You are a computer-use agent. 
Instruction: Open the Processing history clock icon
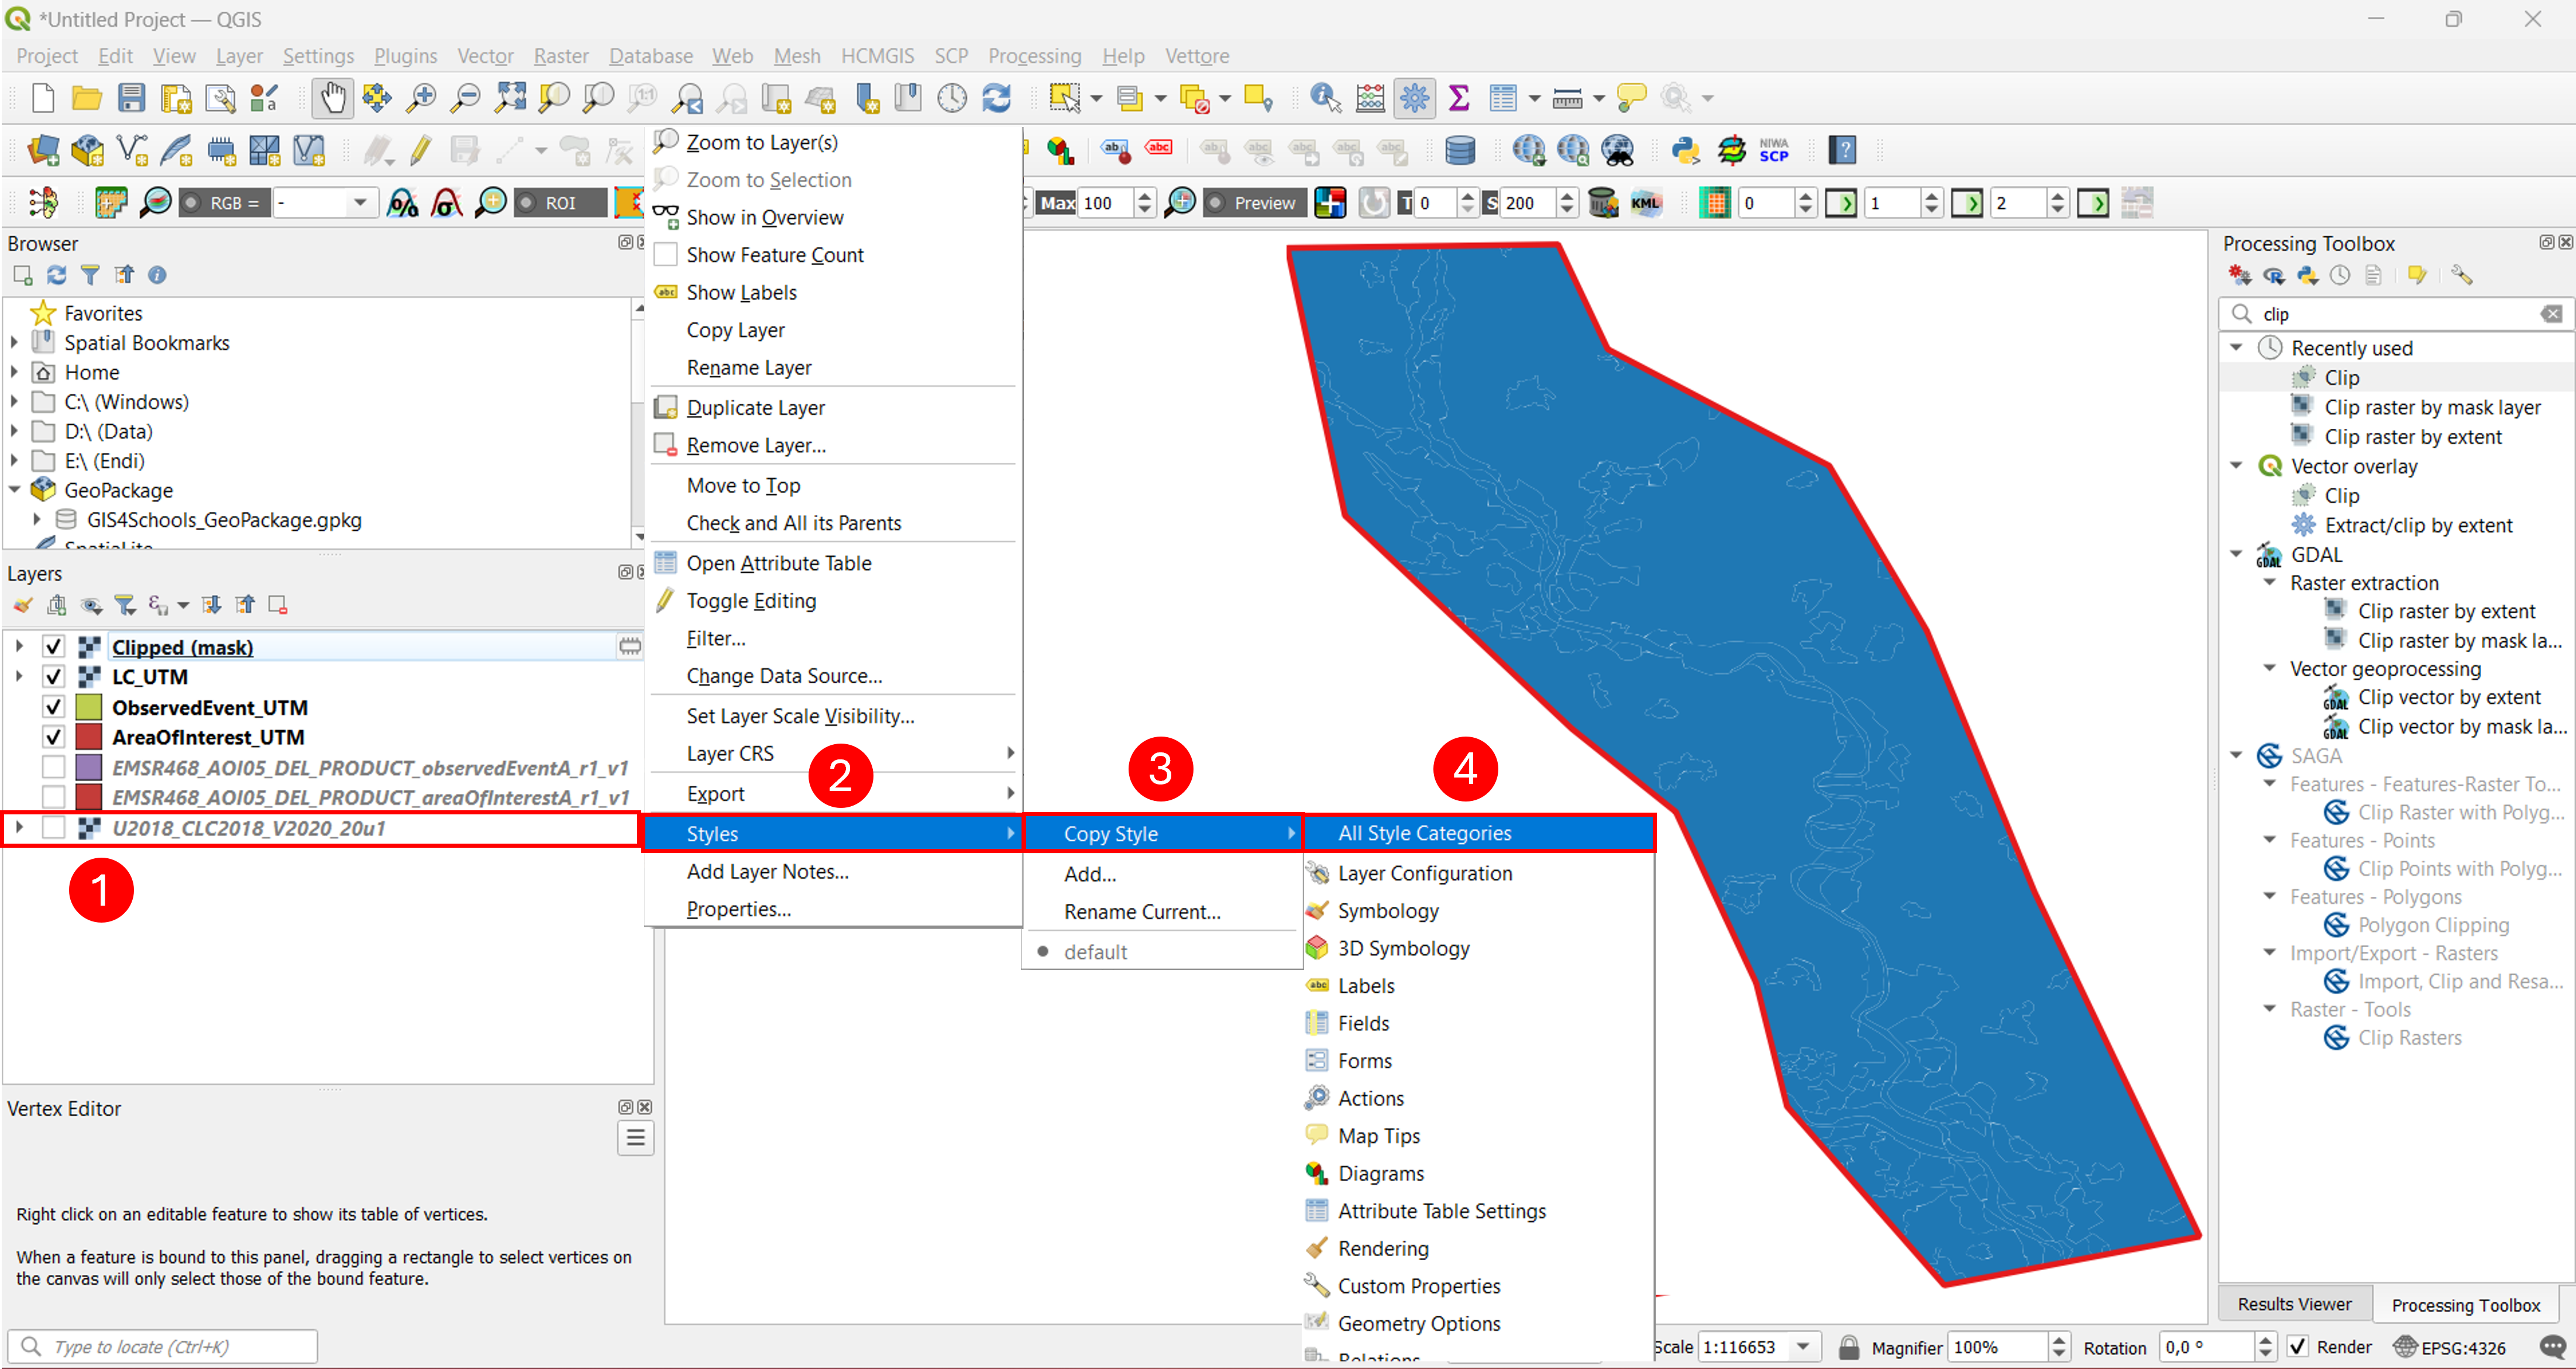coord(2340,275)
